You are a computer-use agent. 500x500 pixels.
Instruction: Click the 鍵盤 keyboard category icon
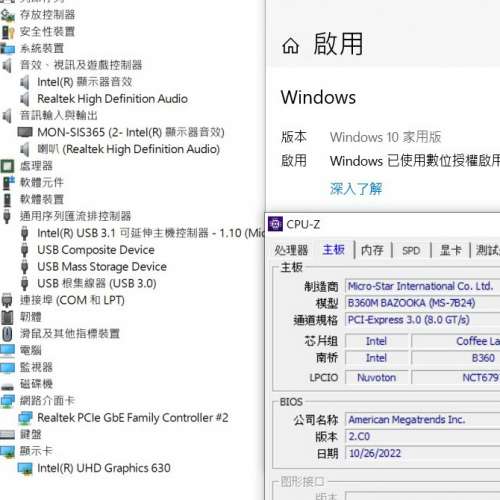coord(7,434)
